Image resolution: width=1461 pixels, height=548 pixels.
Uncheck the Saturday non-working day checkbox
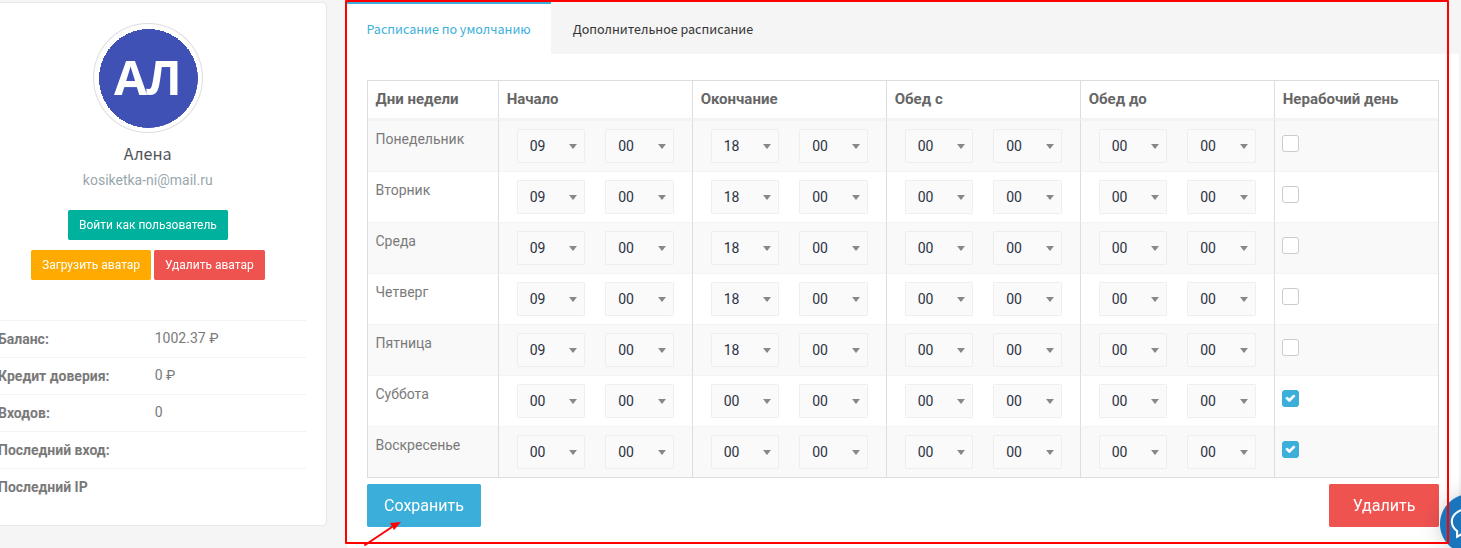point(1290,399)
